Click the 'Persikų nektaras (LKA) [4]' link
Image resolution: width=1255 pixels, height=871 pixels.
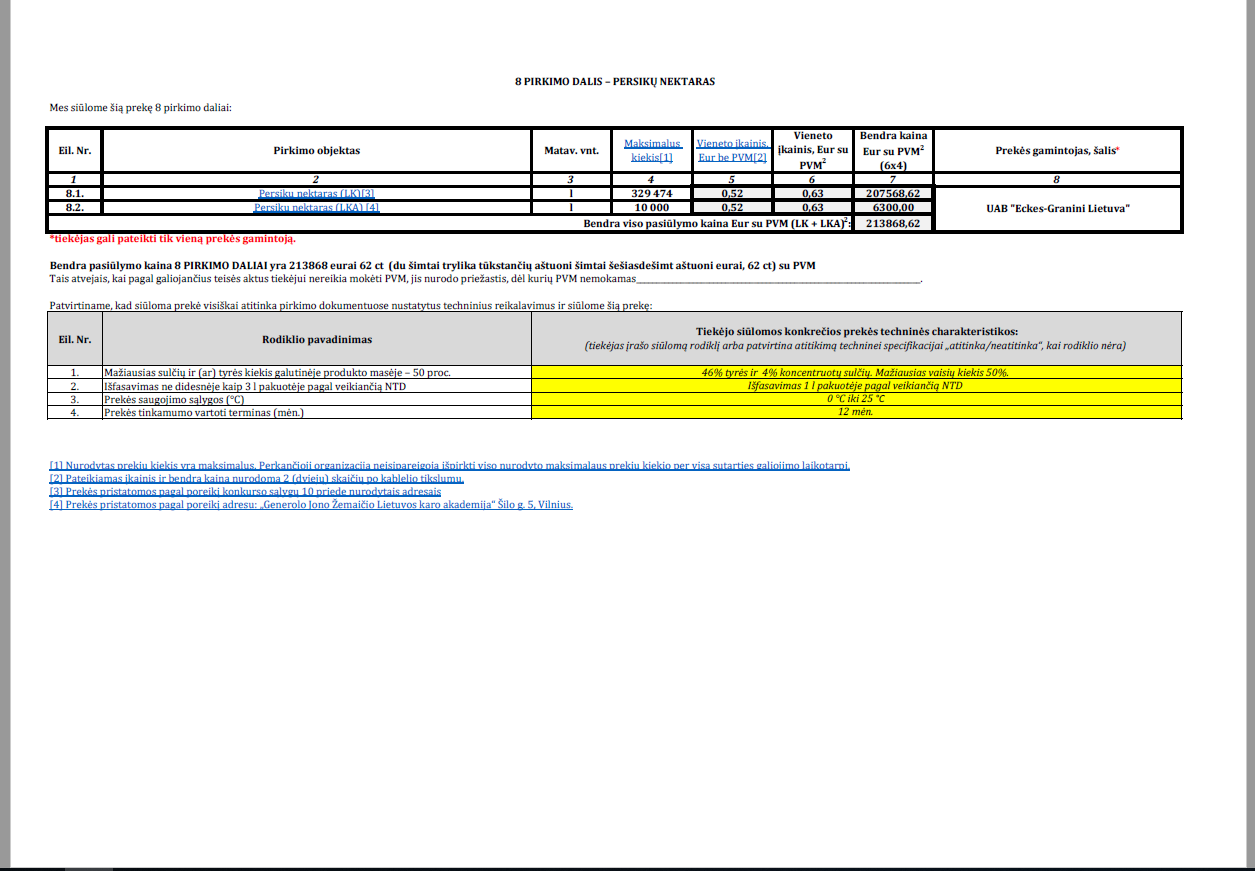point(316,208)
